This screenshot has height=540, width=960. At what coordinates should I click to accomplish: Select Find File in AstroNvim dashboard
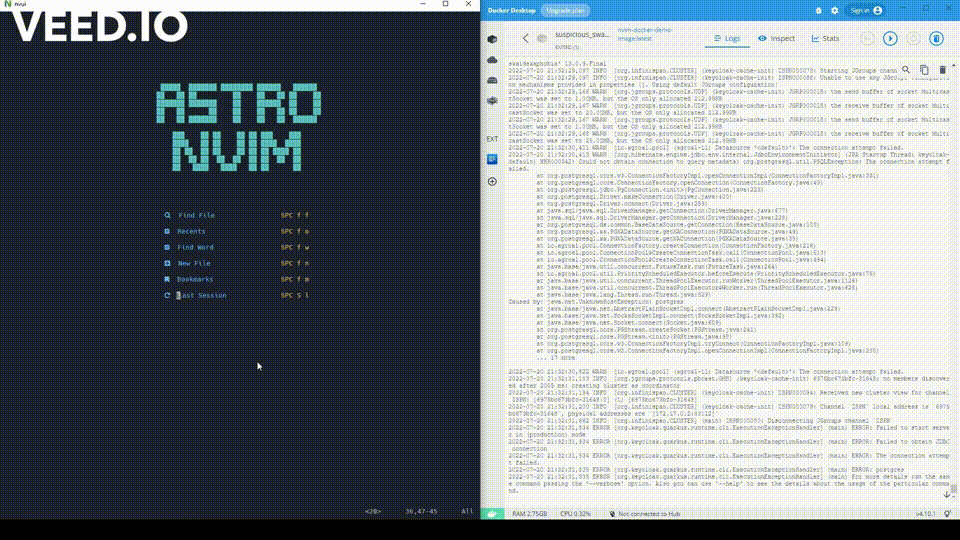tap(197, 216)
